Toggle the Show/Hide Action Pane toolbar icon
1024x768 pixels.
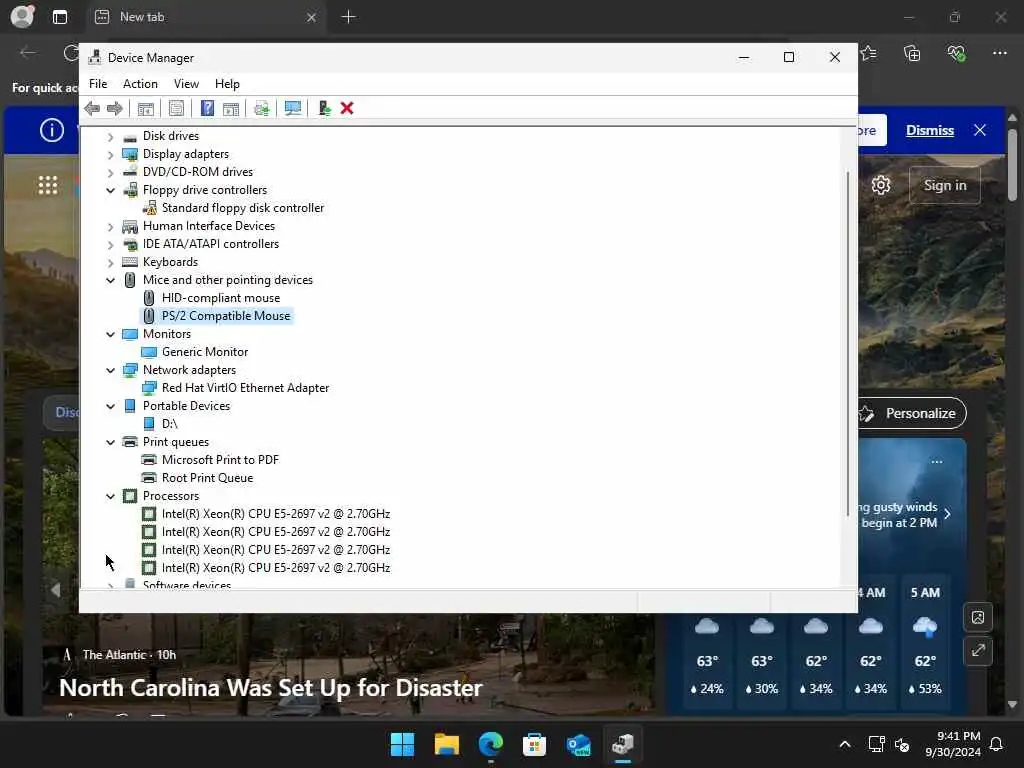click(231, 108)
